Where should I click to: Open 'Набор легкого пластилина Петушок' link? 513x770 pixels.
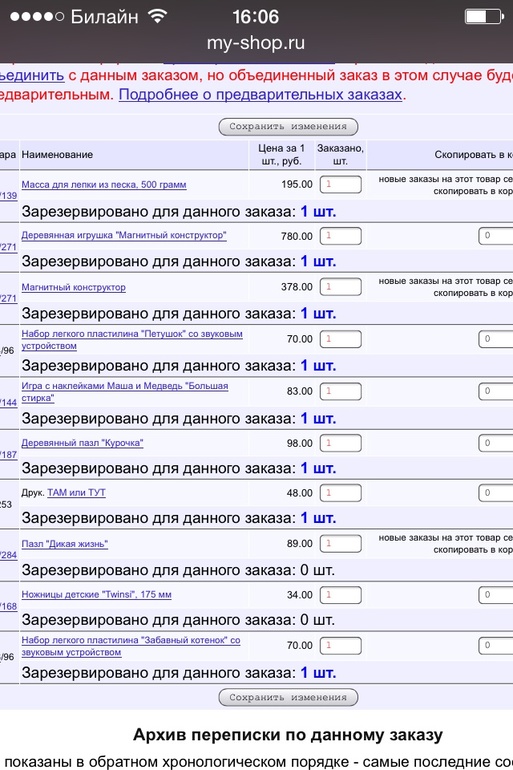click(132, 340)
